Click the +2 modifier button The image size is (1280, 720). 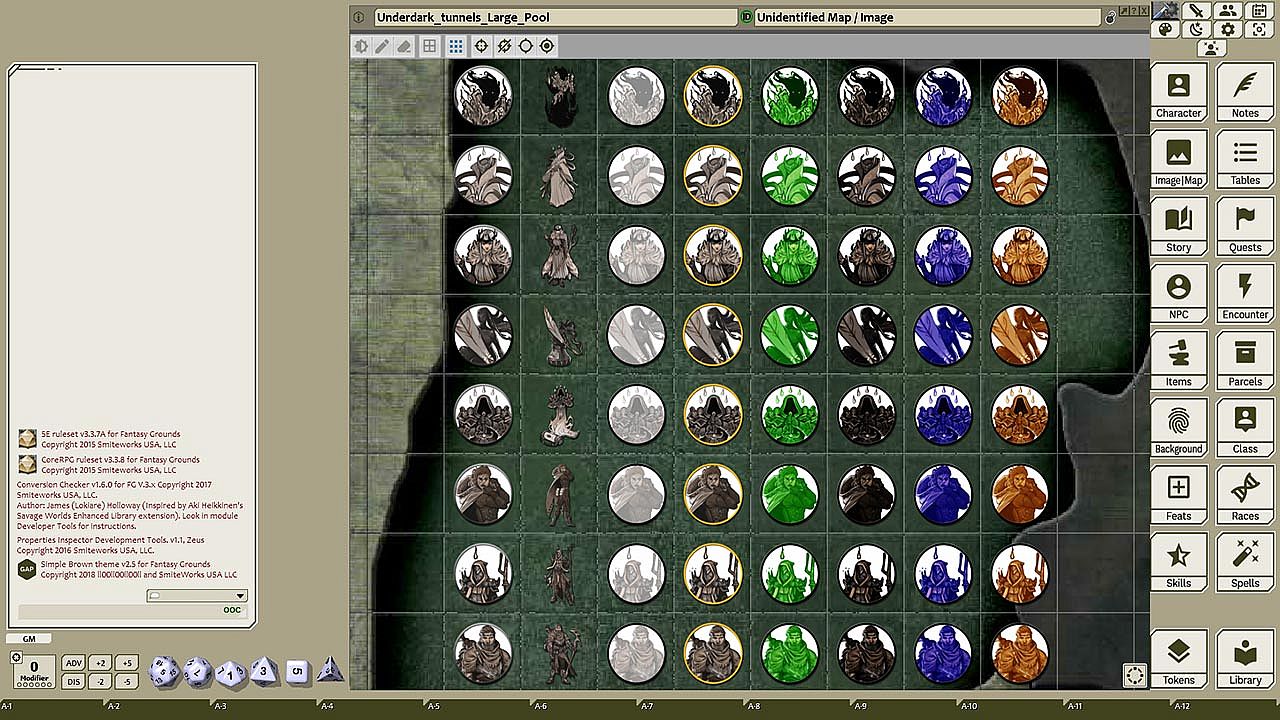101,663
